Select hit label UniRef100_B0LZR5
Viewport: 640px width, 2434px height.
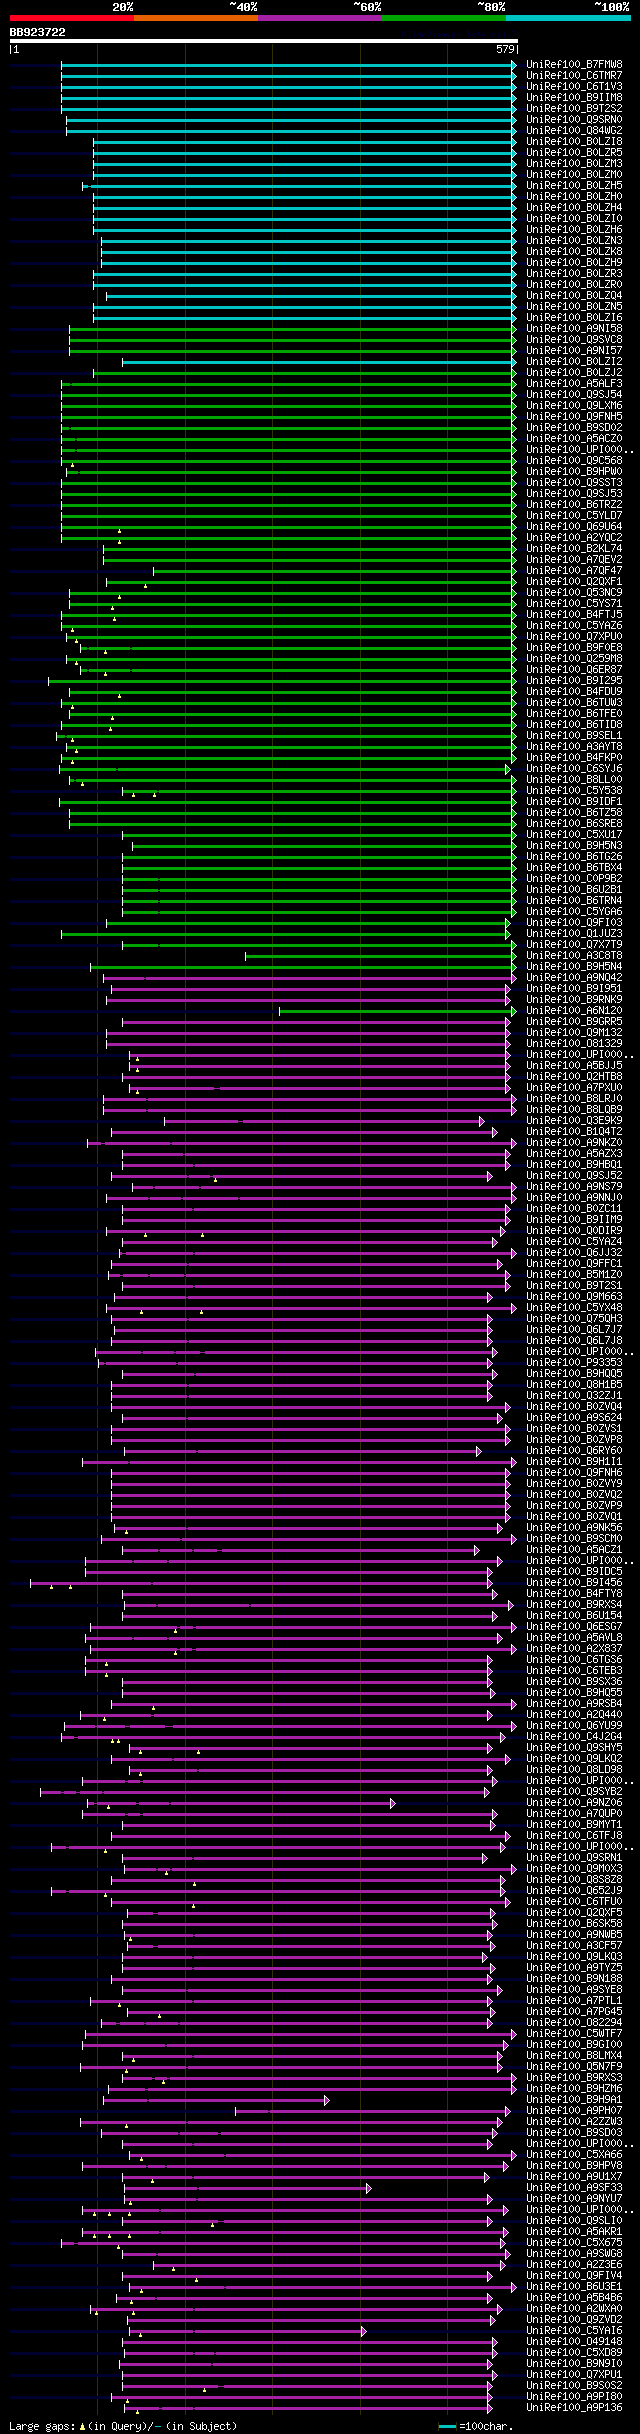(574, 153)
